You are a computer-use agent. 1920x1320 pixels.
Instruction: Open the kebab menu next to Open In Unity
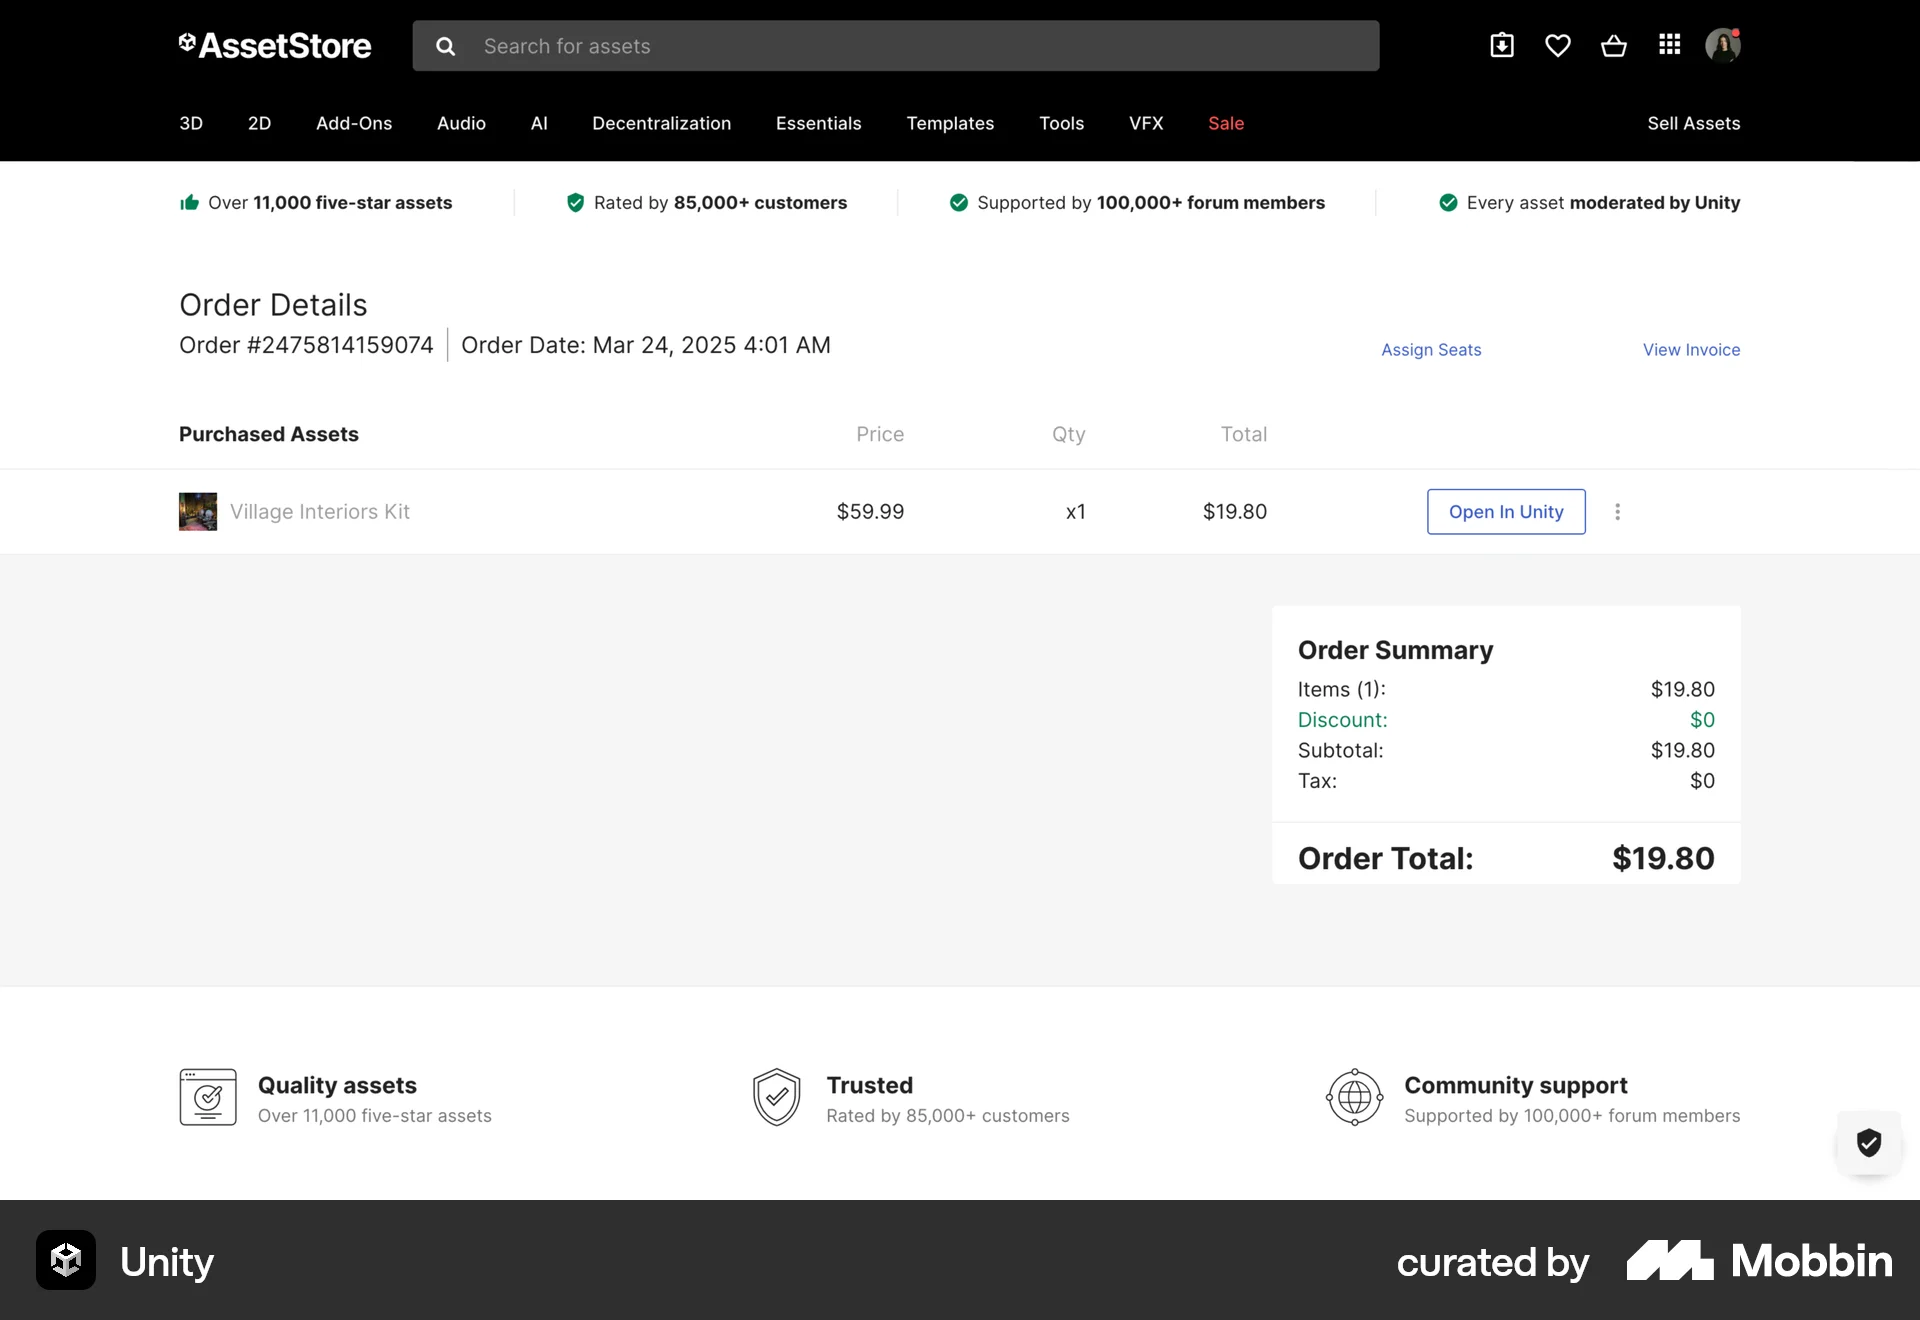(1617, 511)
